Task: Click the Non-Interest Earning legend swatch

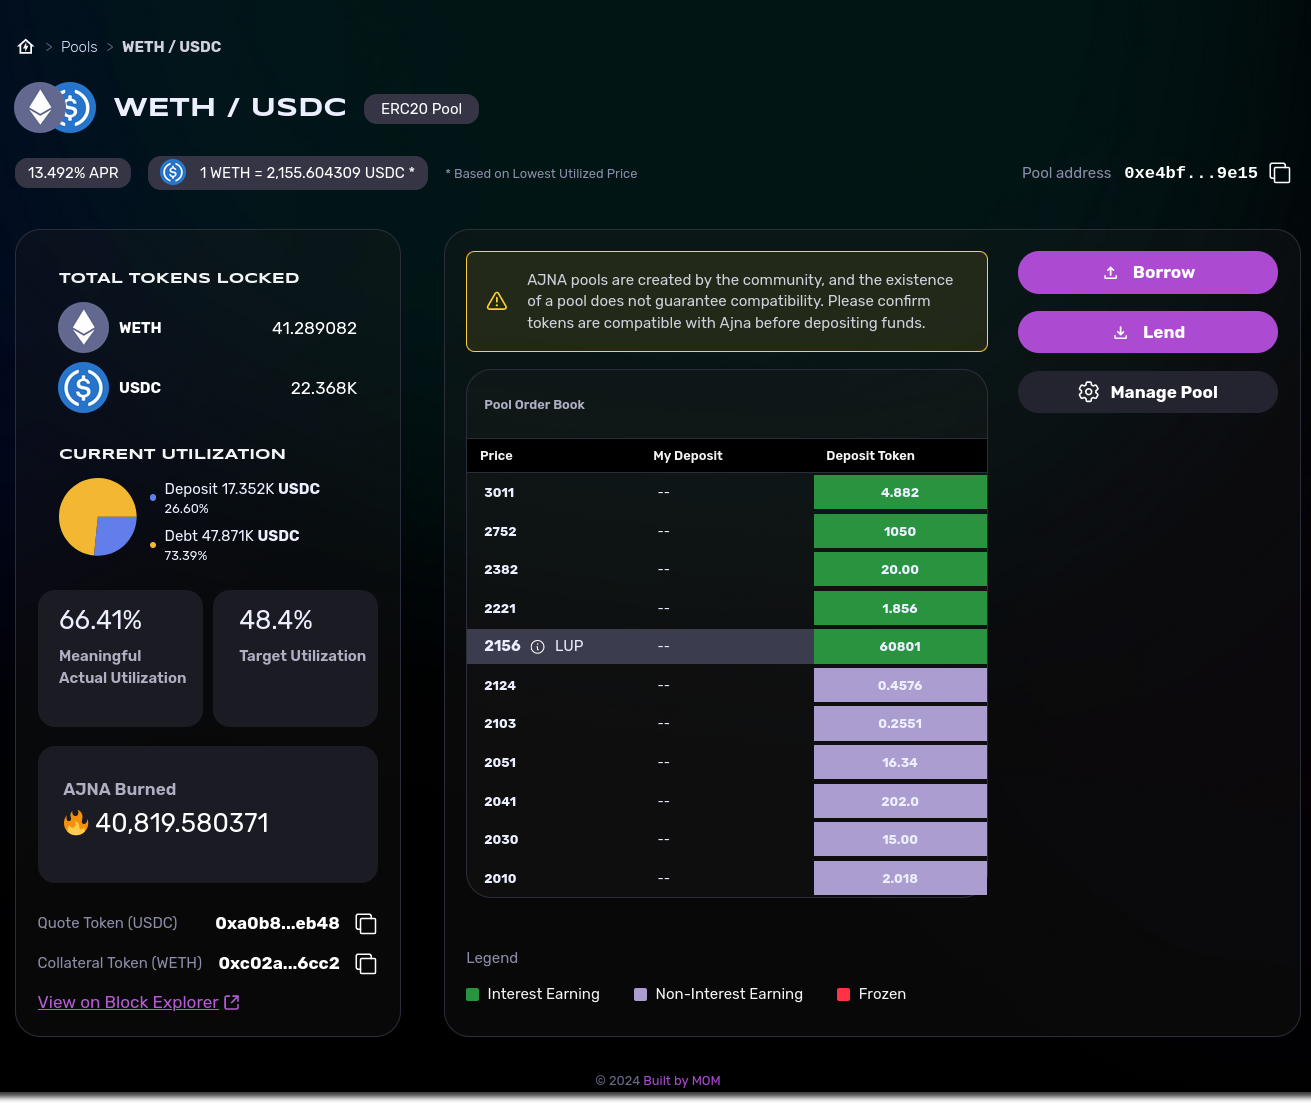Action: 641,994
